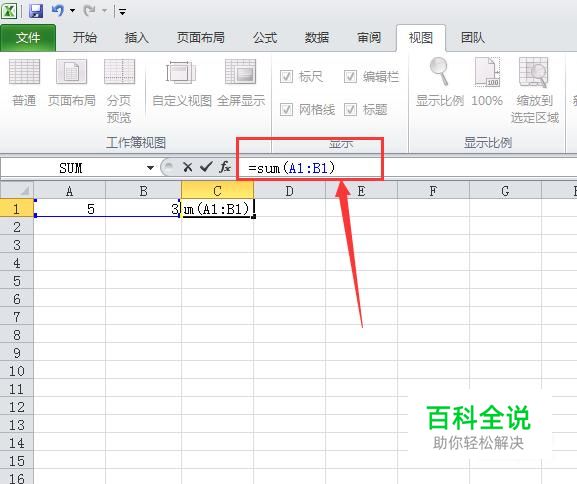Switch to the 开始 tab

click(85, 38)
